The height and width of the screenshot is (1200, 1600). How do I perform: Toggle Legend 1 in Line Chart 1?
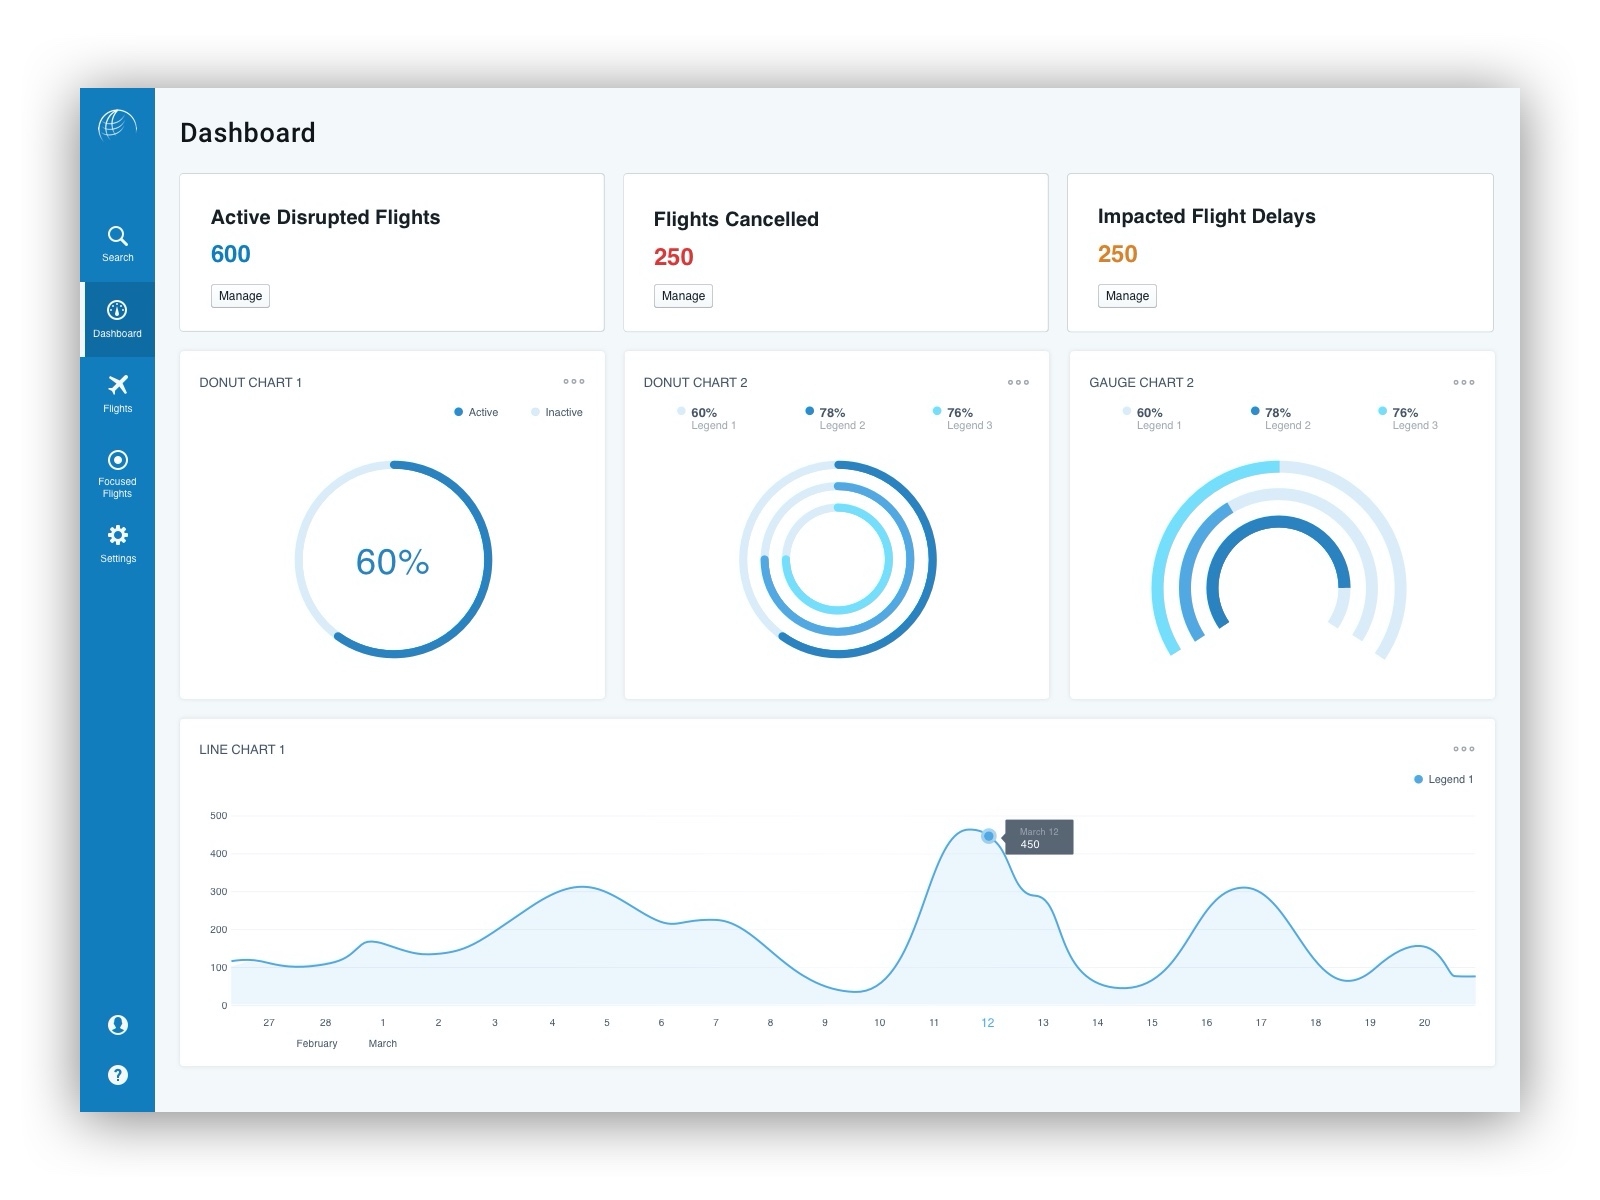click(1443, 779)
